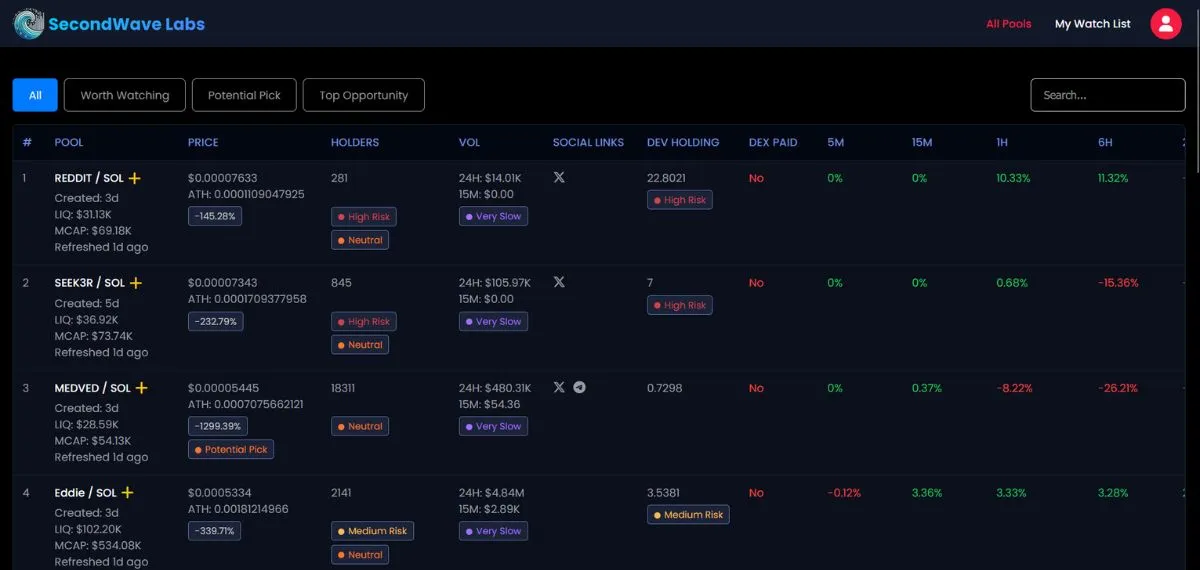
Task: Sort by the PRICE column header
Action: pos(203,142)
